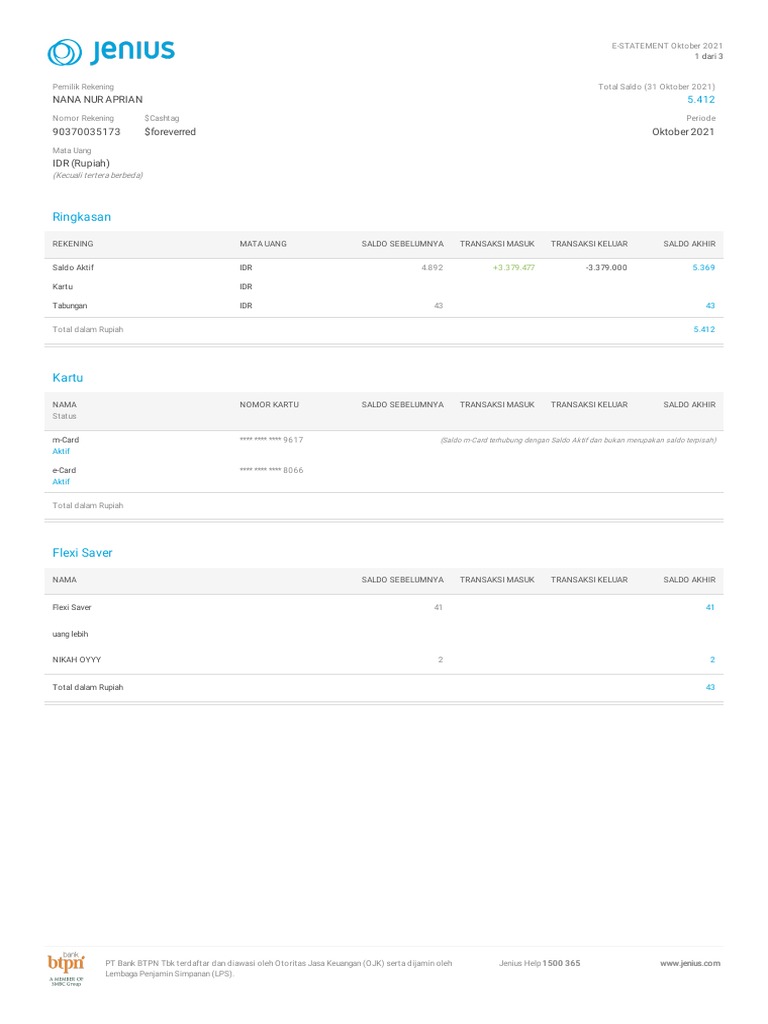
Task: Click the Jenius logo at top left
Action: coord(111,52)
